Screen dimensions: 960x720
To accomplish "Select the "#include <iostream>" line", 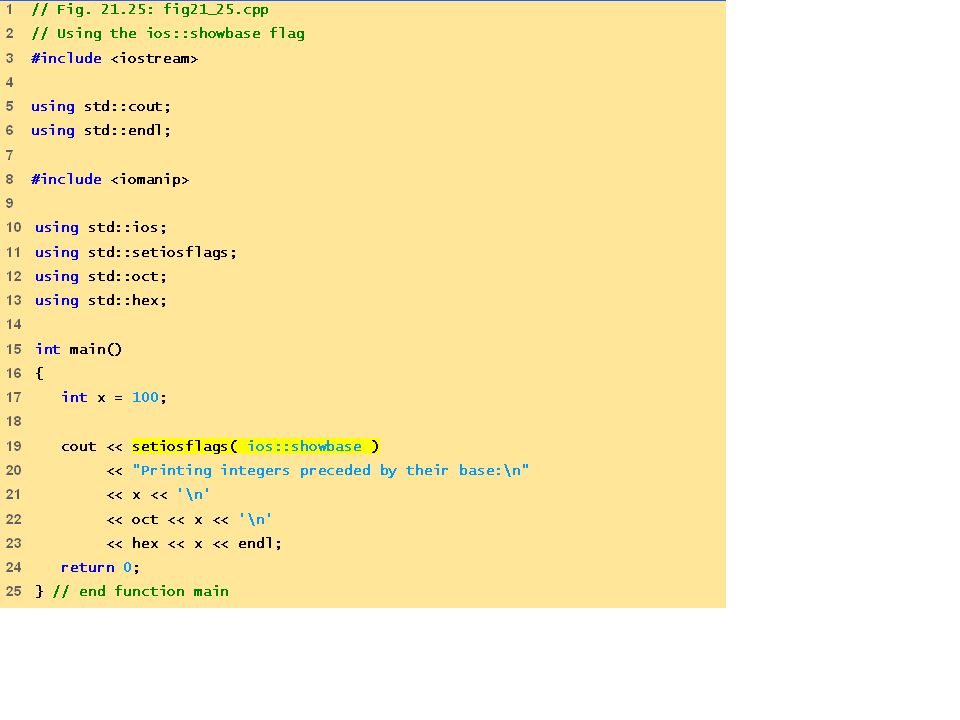I will pos(114,58).
